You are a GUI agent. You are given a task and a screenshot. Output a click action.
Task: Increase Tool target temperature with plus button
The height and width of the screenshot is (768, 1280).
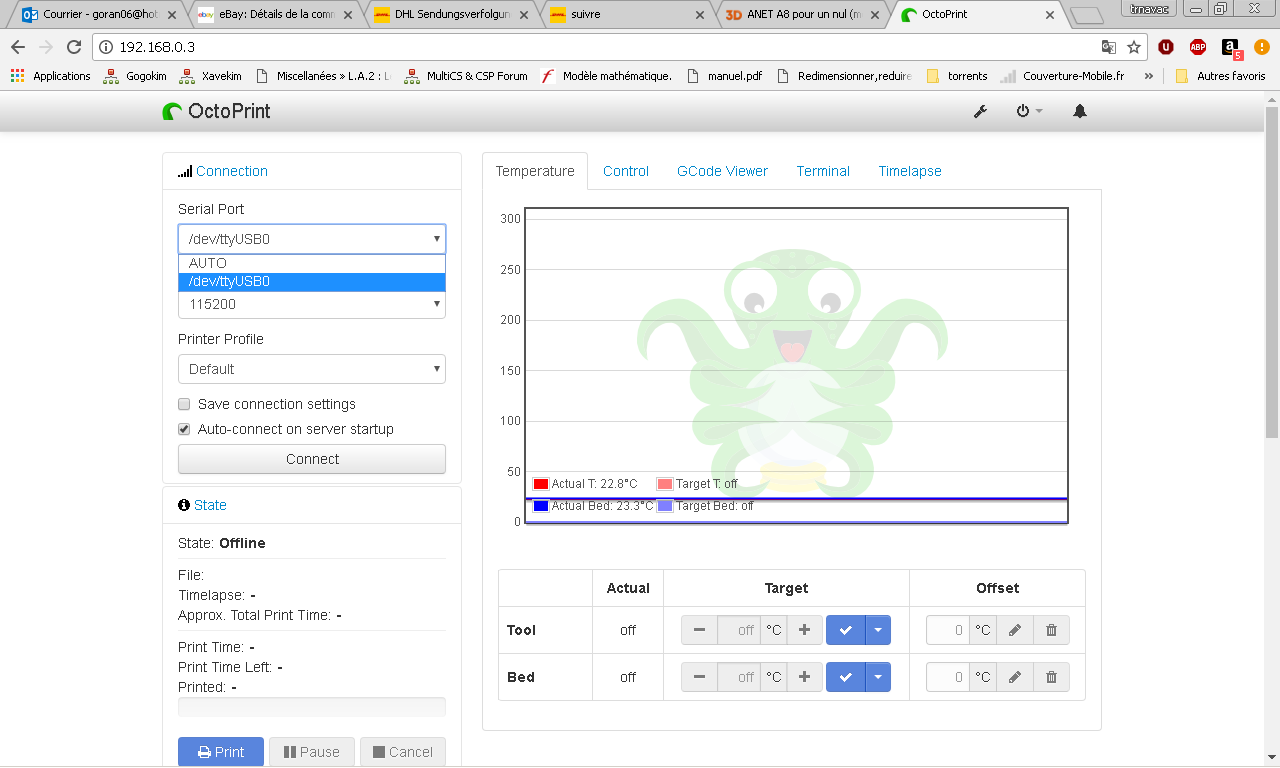click(x=804, y=630)
